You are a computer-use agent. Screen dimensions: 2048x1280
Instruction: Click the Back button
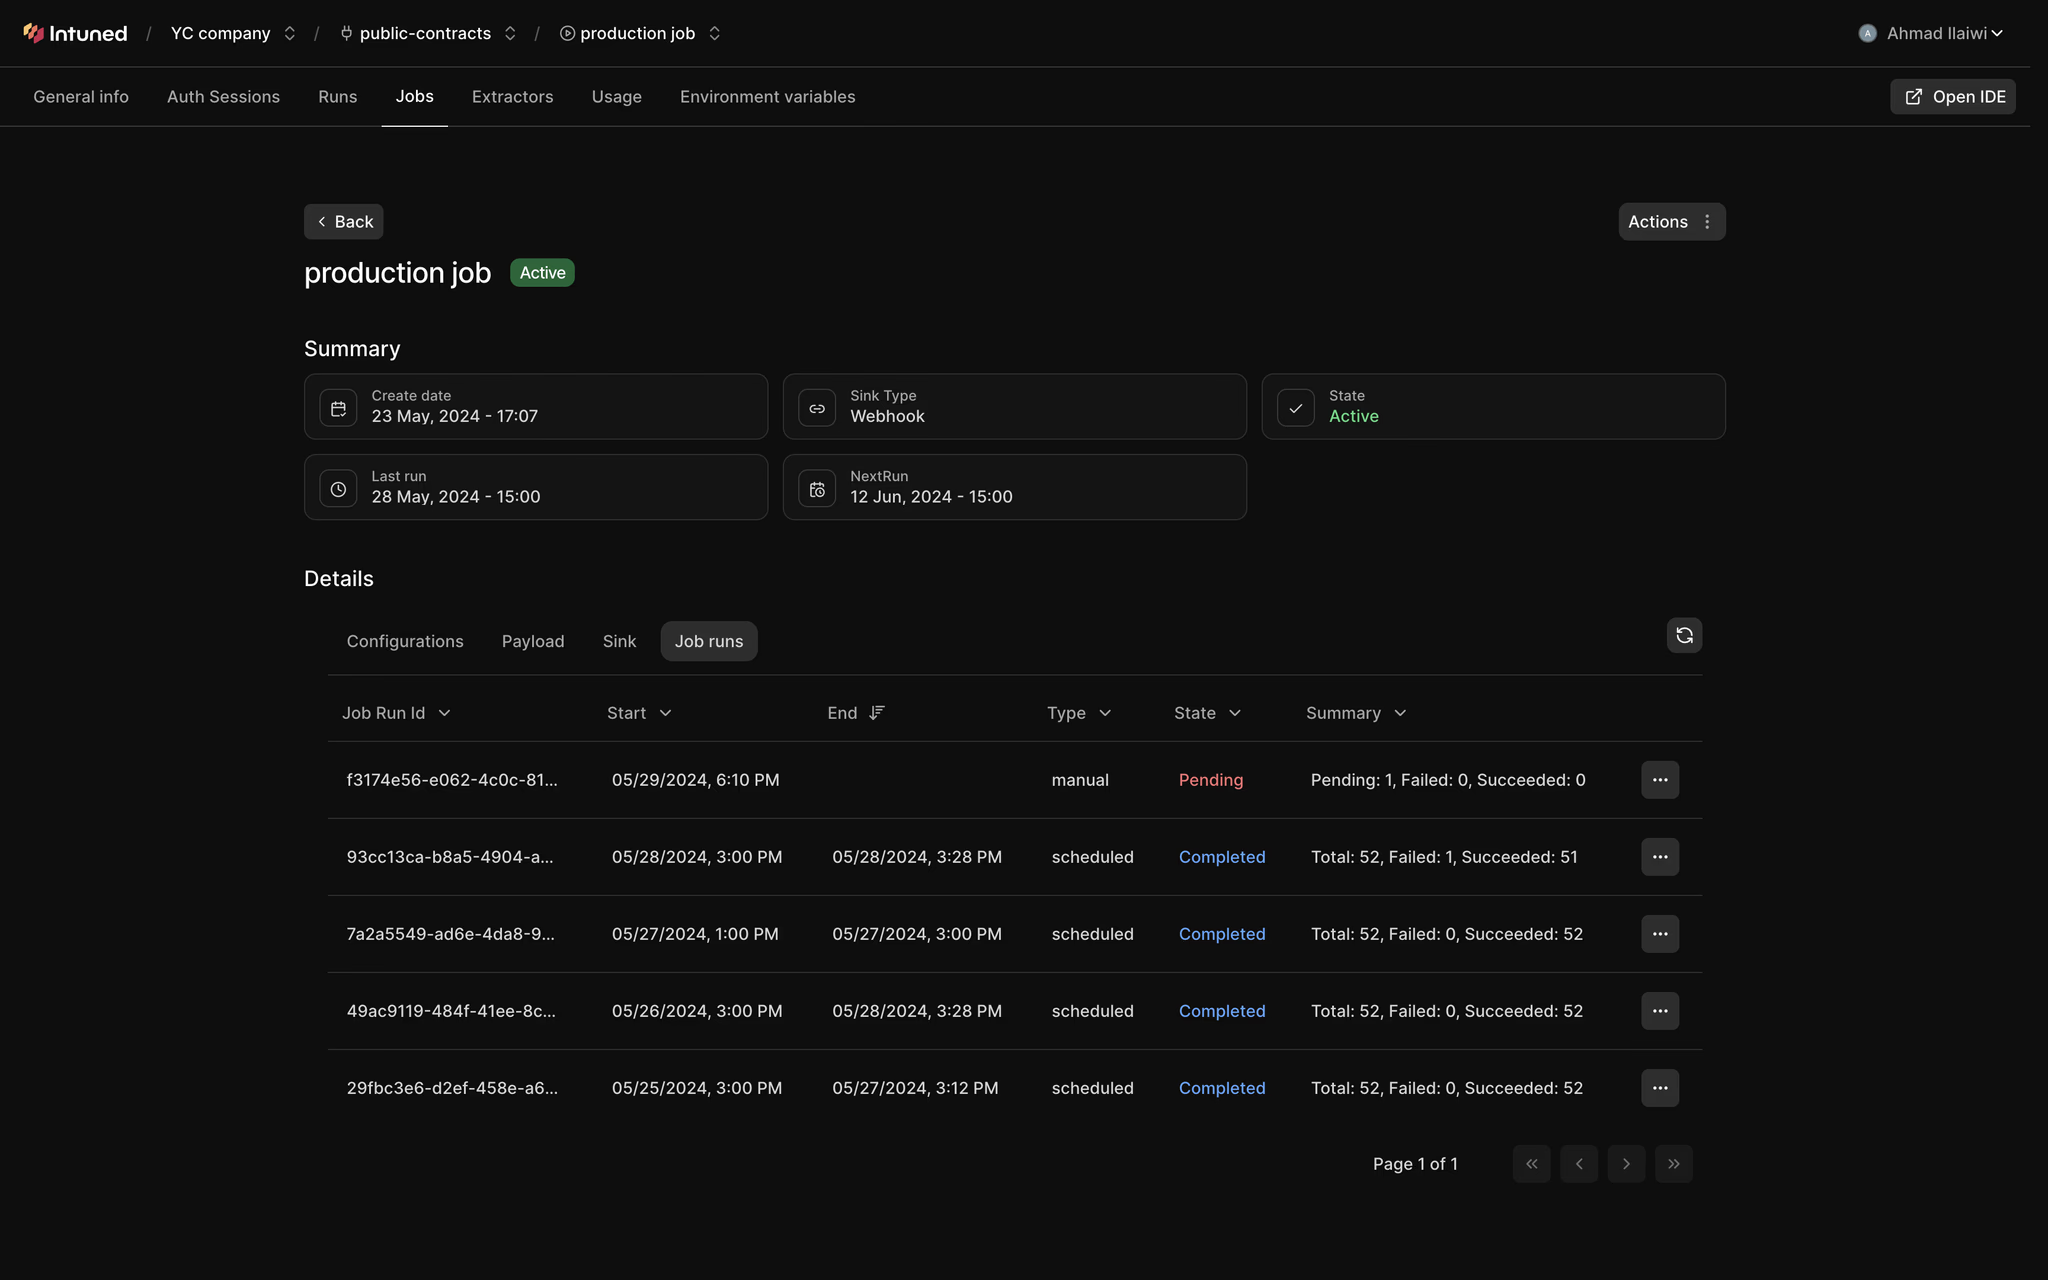click(344, 222)
